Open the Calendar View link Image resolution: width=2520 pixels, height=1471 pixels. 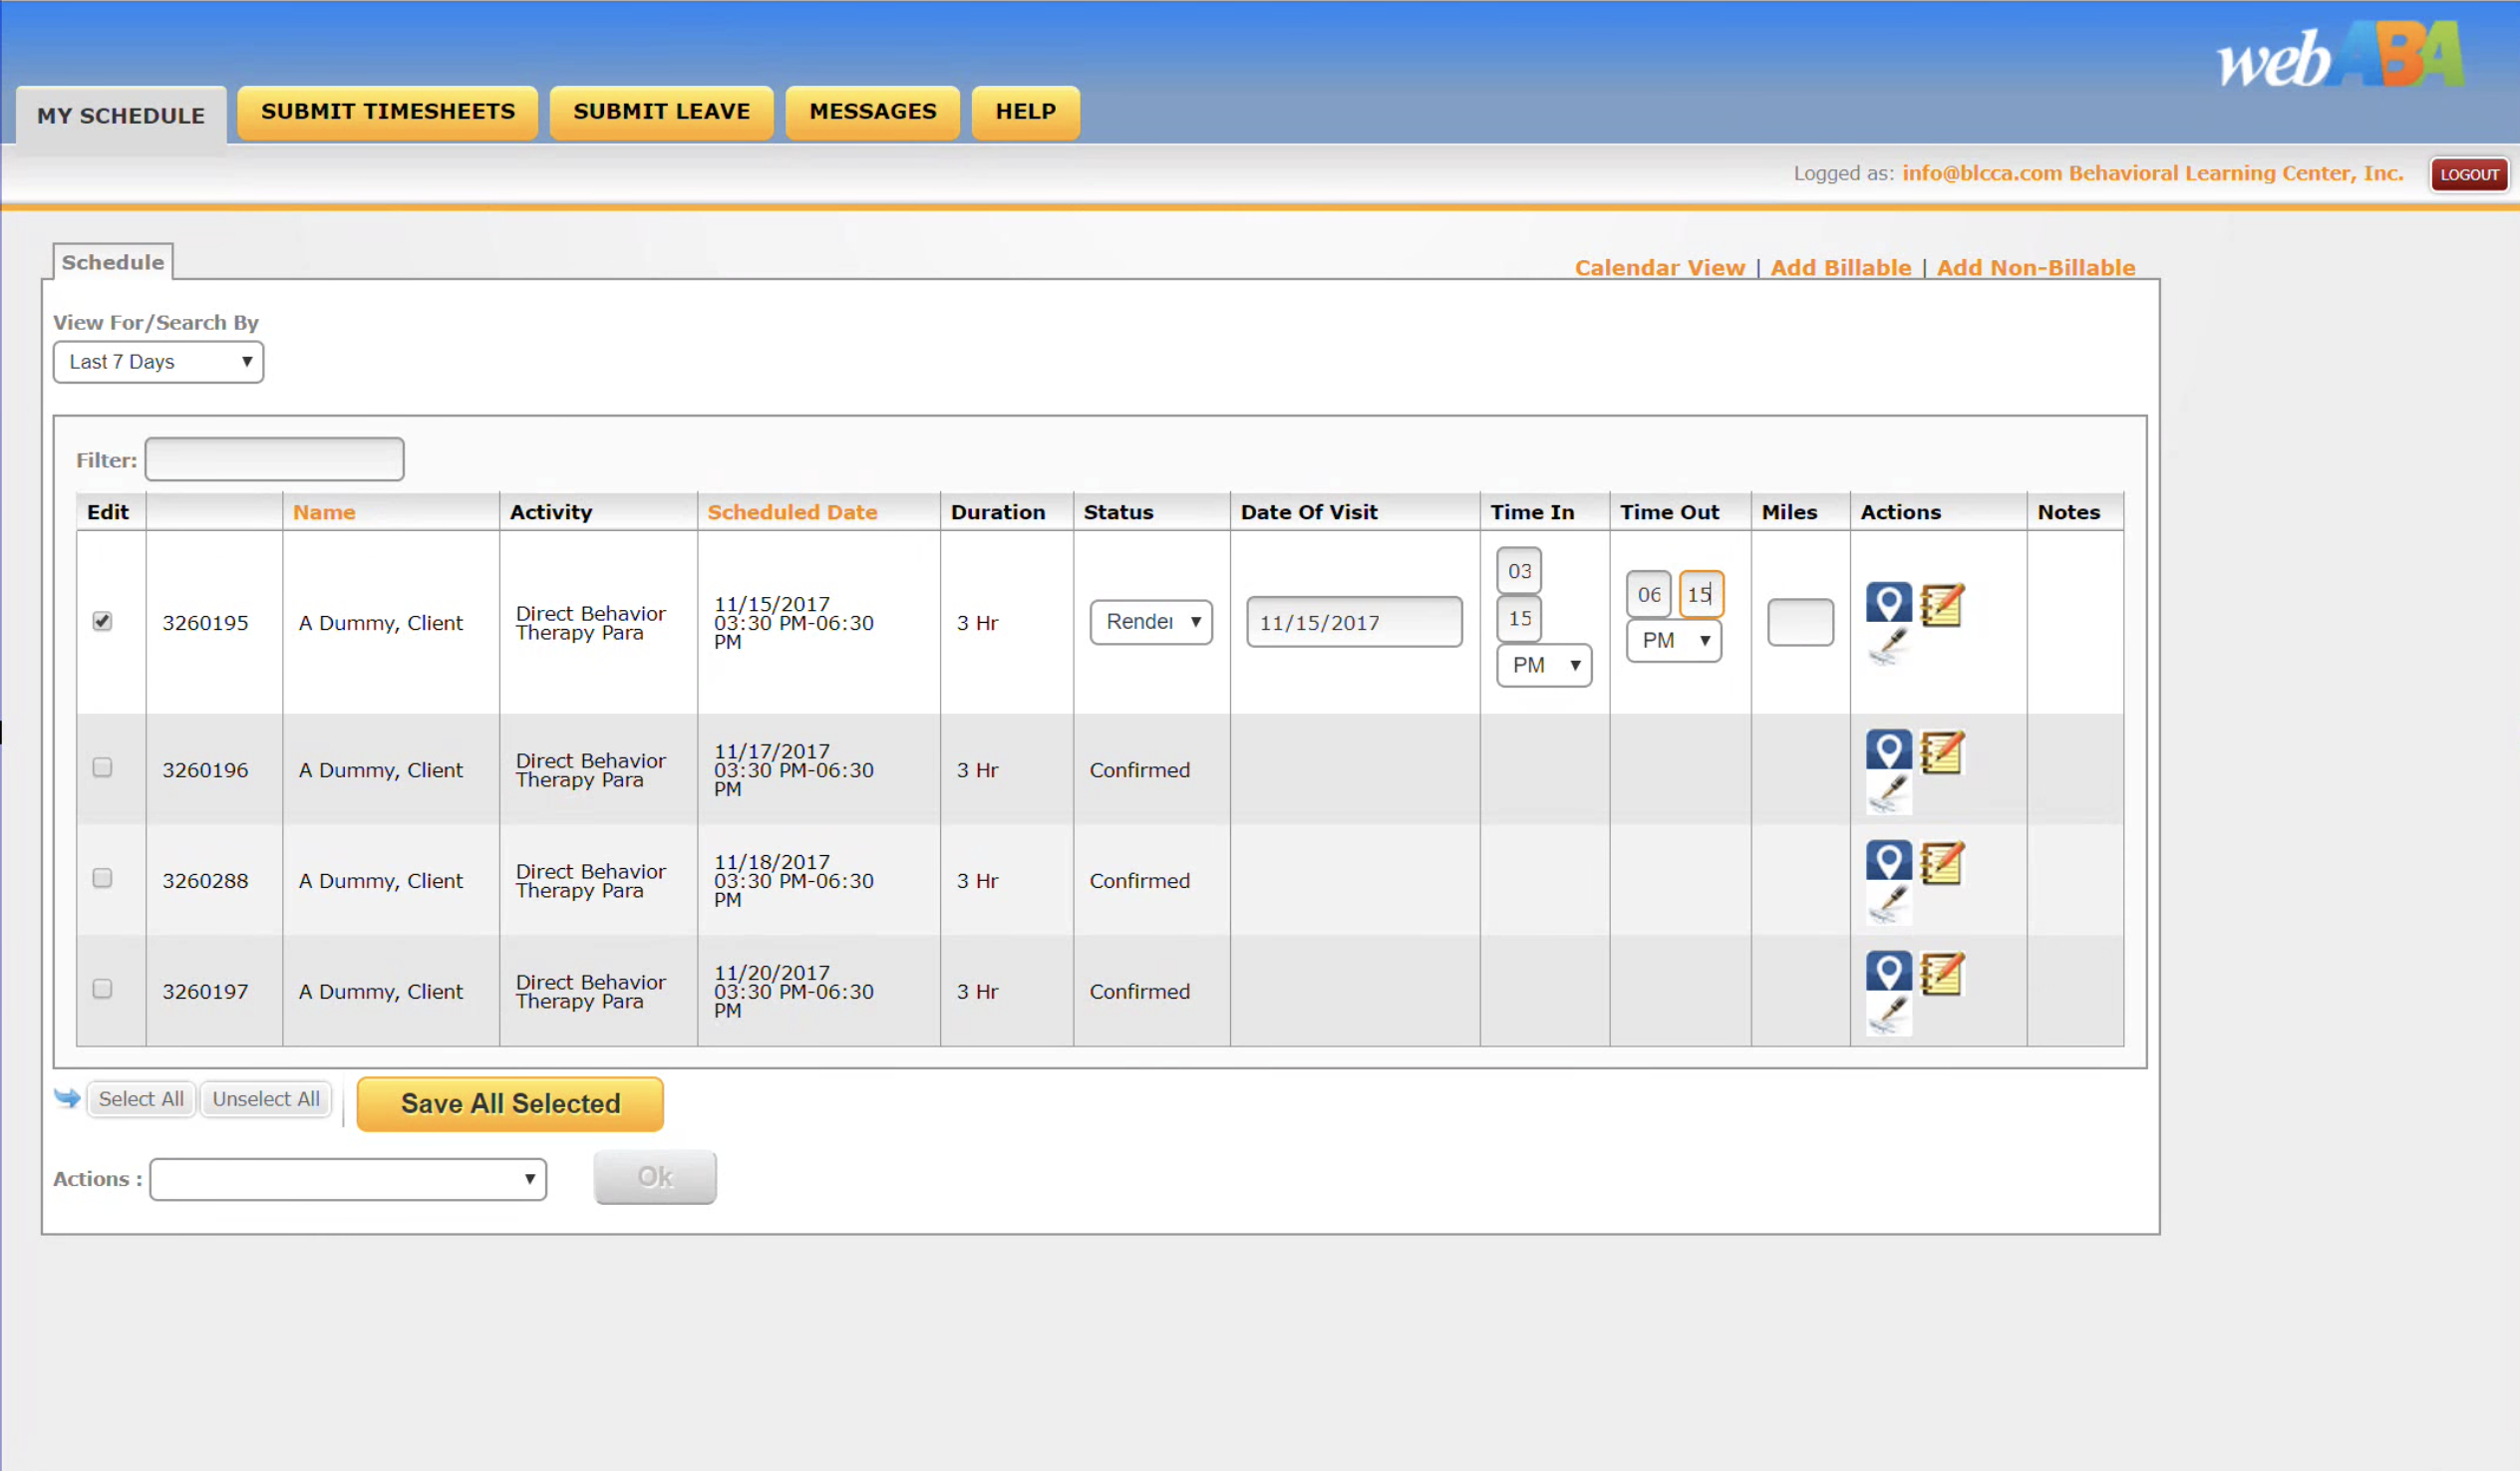[1660, 268]
